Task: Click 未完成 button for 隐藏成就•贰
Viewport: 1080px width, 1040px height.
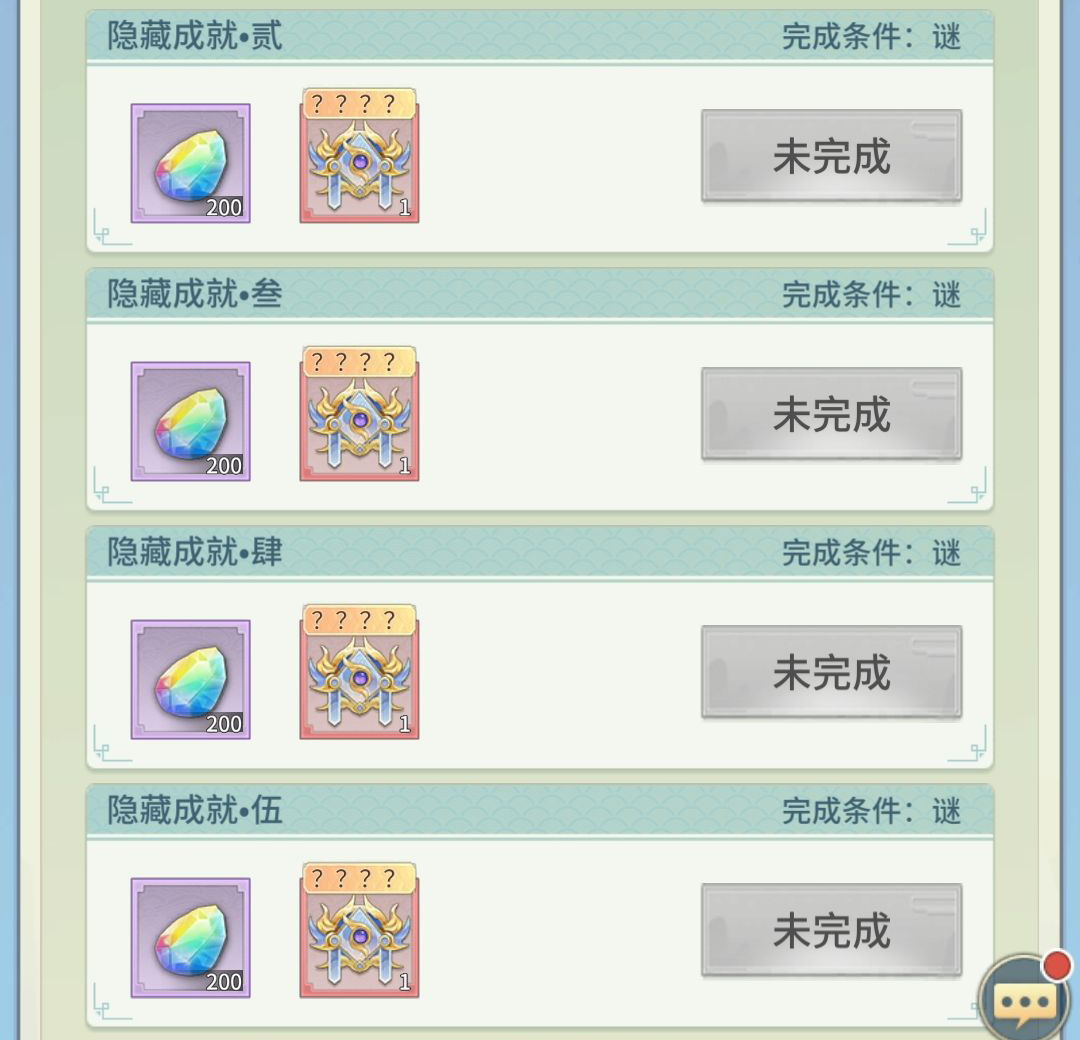Action: [x=831, y=156]
